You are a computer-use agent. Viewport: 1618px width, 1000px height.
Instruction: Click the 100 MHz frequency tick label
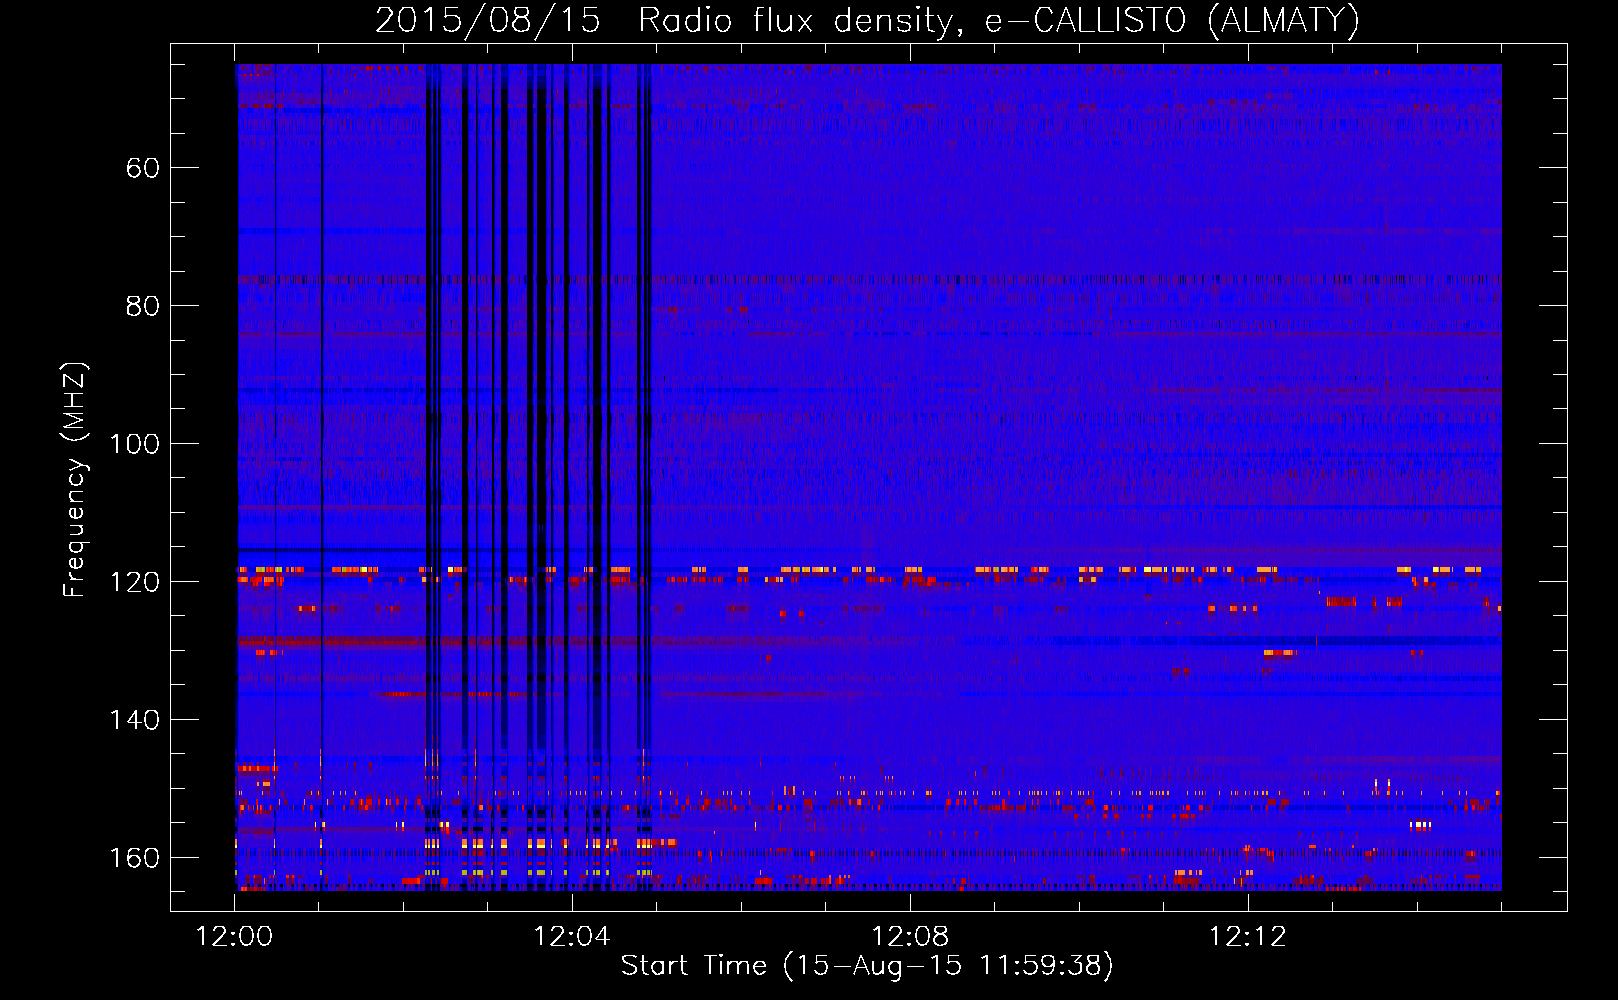pyautogui.click(x=134, y=444)
